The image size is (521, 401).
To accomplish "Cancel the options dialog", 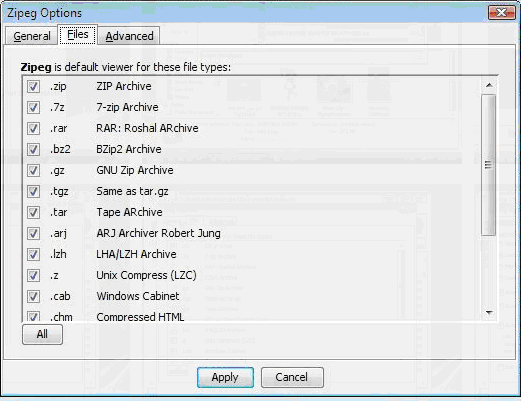I will tap(292, 377).
